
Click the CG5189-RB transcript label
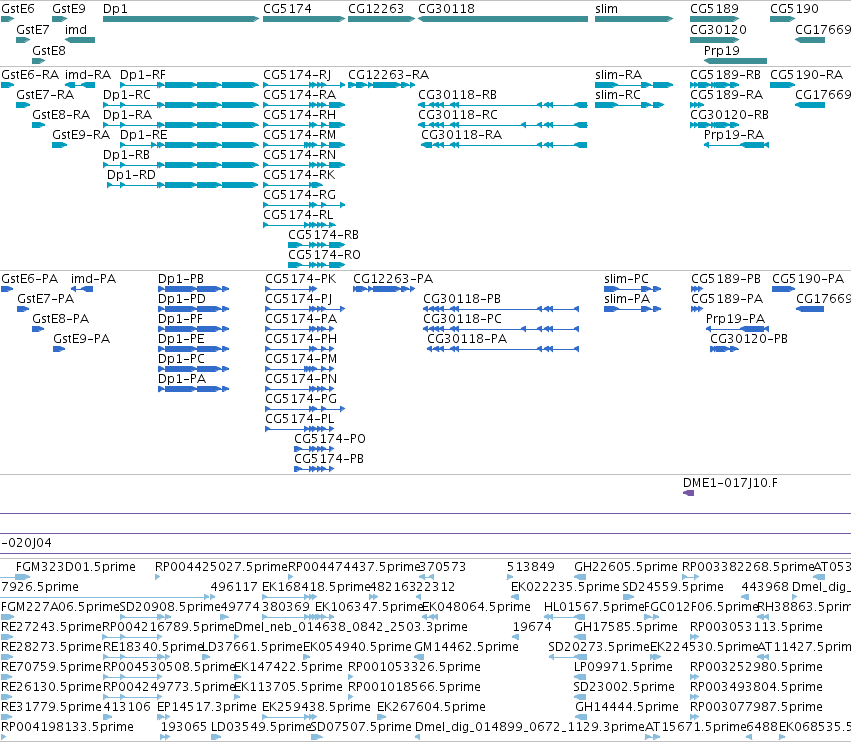pos(725,74)
